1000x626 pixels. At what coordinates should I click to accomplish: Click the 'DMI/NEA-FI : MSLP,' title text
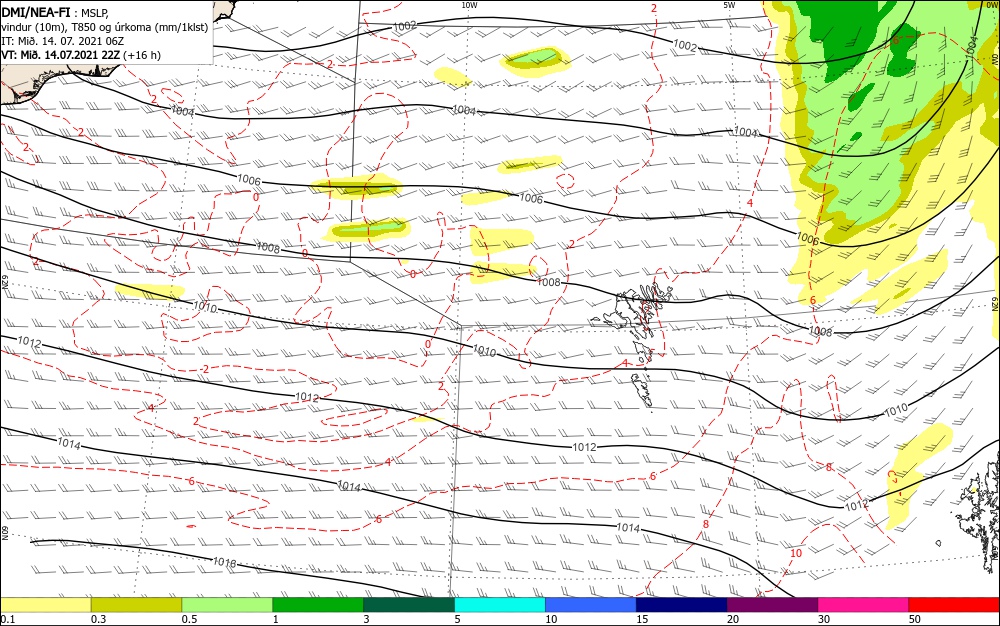tap(55, 13)
